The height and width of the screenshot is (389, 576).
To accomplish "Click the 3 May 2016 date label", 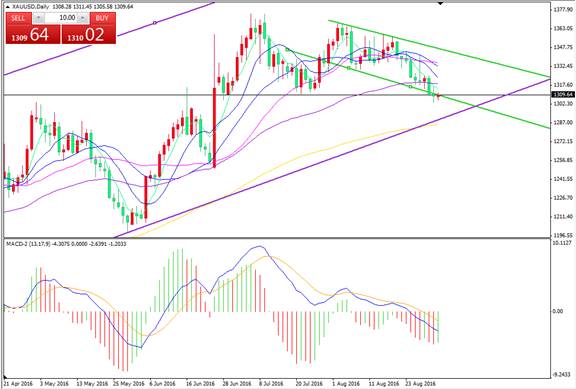I will 54,384.
